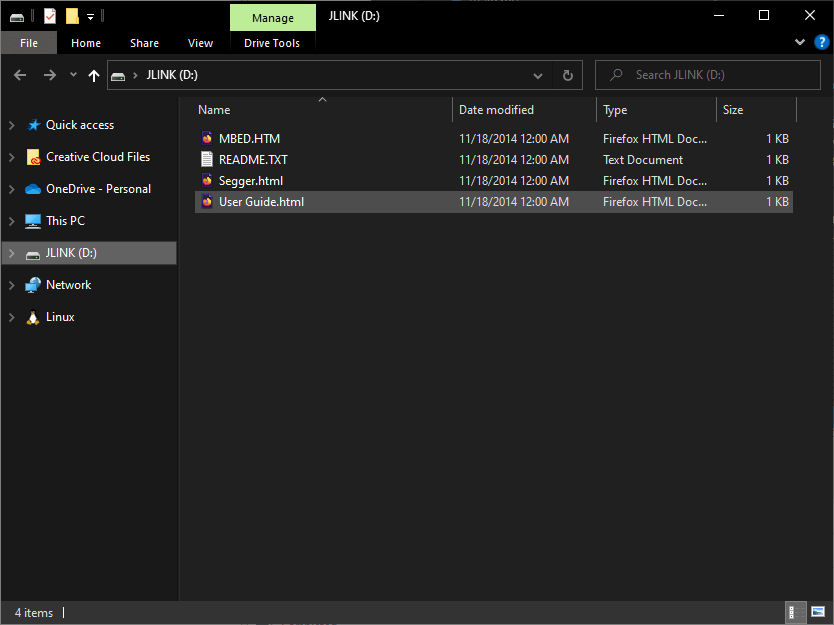
Task: Go forward with the Forward arrow
Action: click(49, 75)
